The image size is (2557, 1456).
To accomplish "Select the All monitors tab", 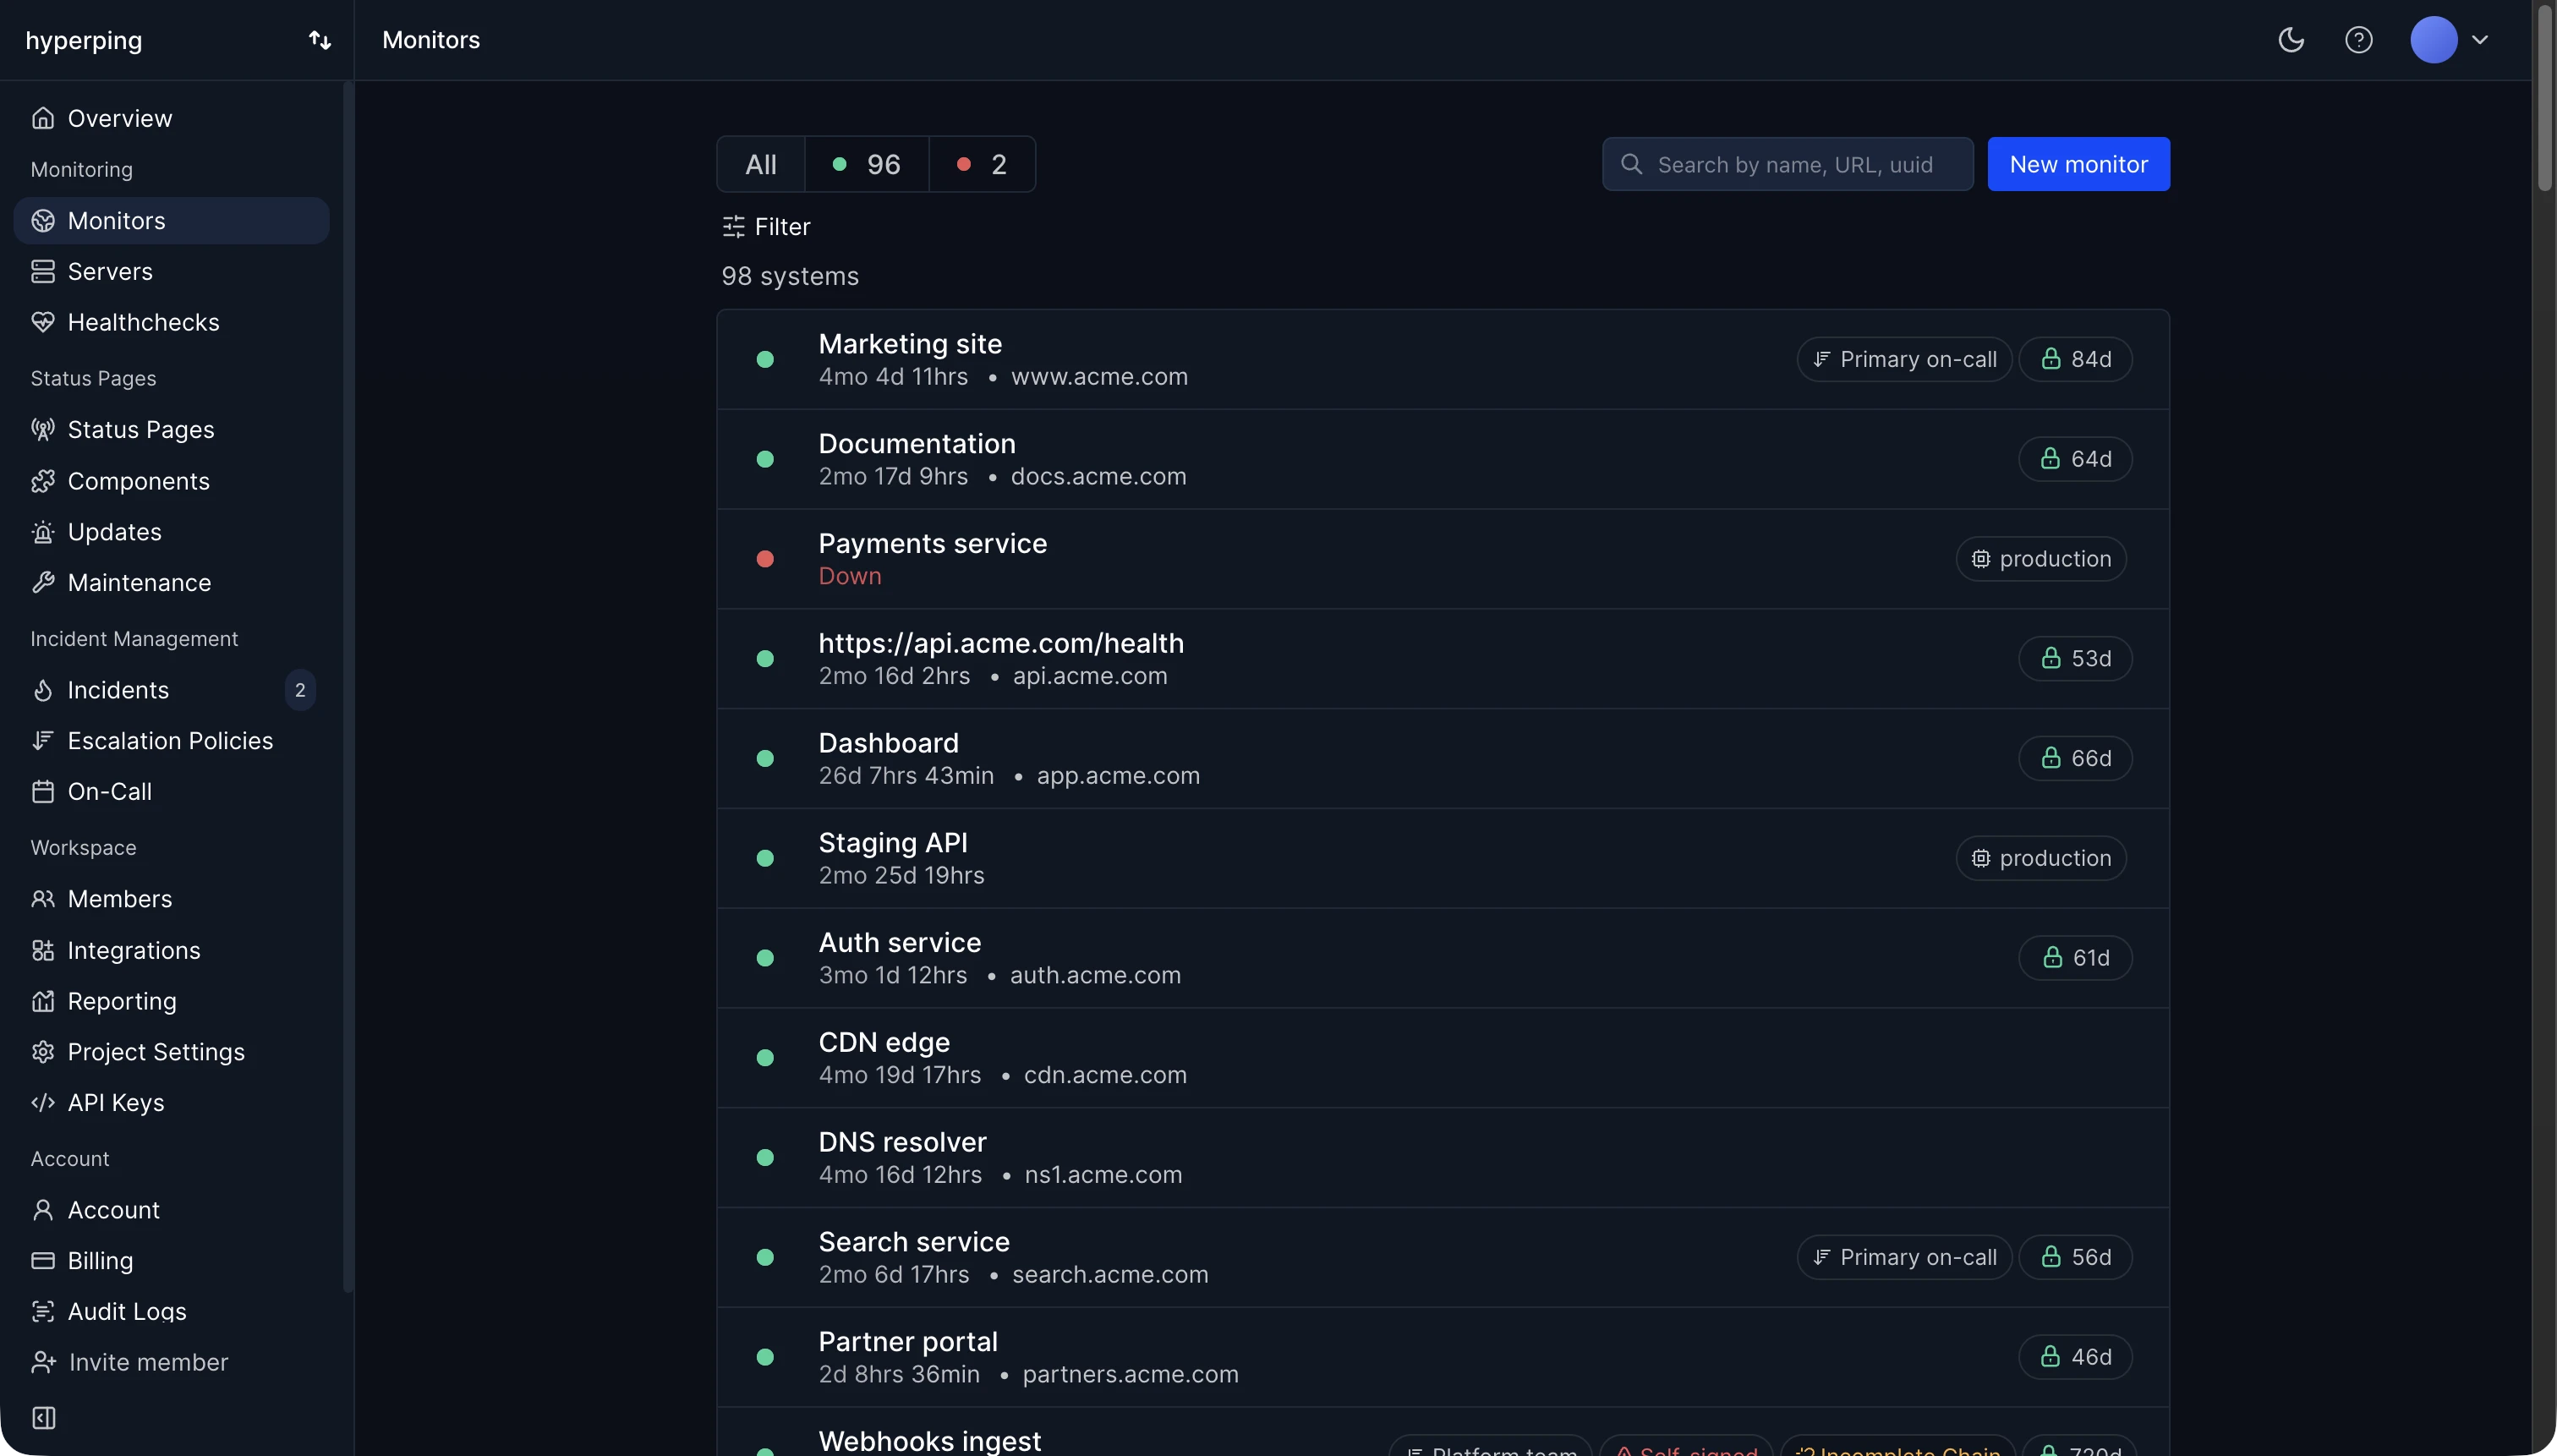I will point(761,164).
